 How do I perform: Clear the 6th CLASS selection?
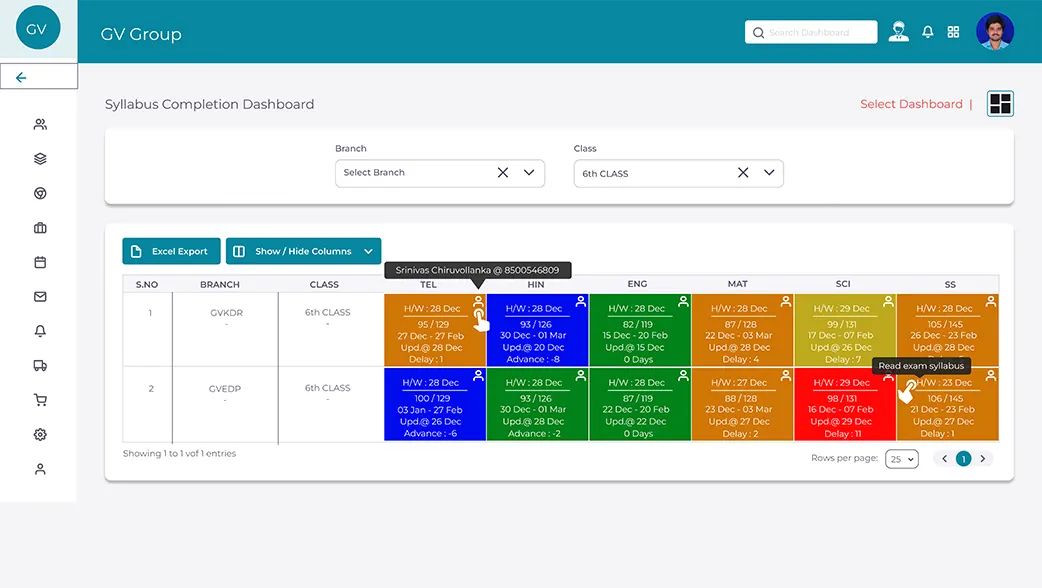743,173
